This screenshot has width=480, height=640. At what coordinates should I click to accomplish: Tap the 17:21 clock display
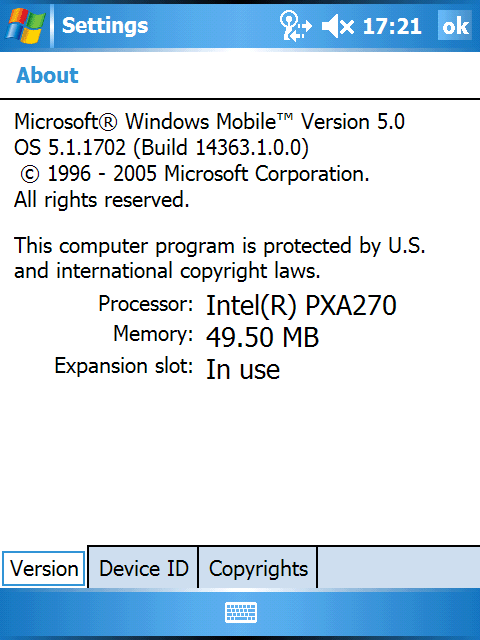(x=392, y=27)
